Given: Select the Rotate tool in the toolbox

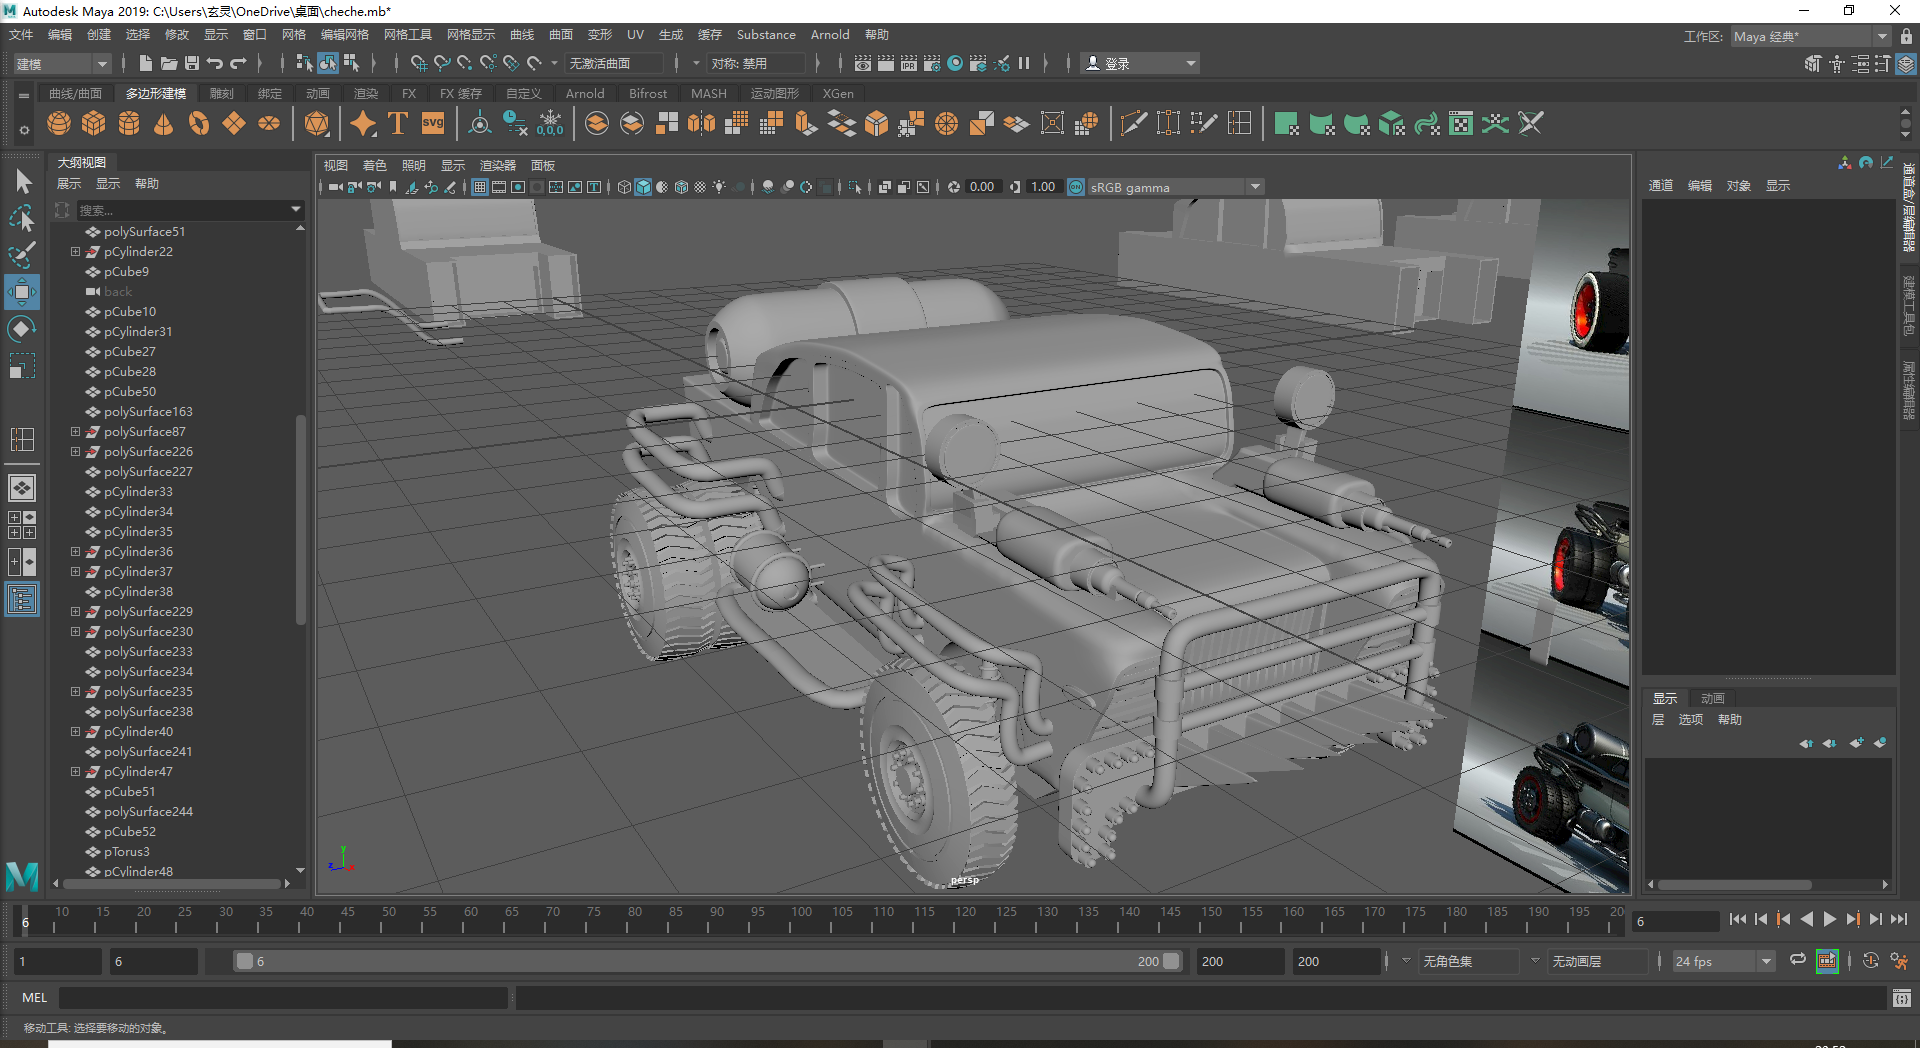Looking at the screenshot, I should point(22,329).
